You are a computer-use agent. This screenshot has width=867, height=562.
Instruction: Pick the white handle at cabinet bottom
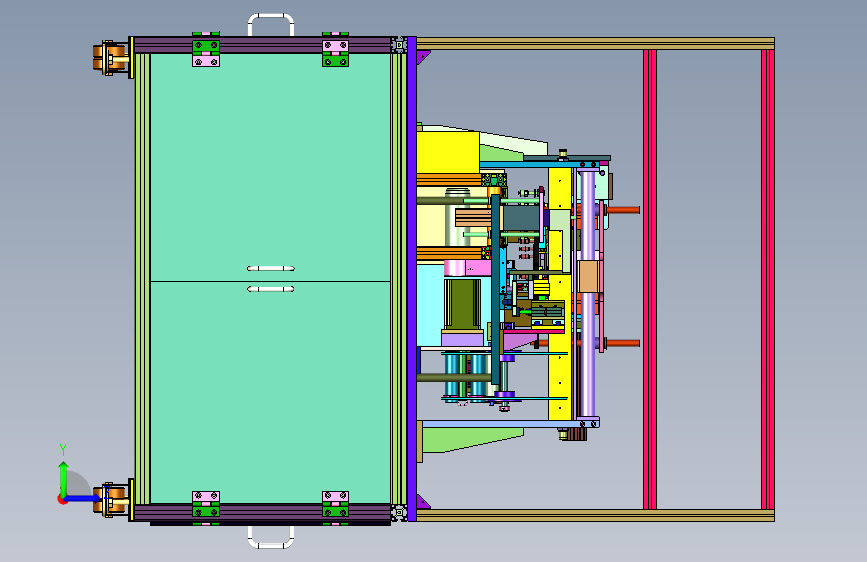pyautogui.click(x=271, y=537)
